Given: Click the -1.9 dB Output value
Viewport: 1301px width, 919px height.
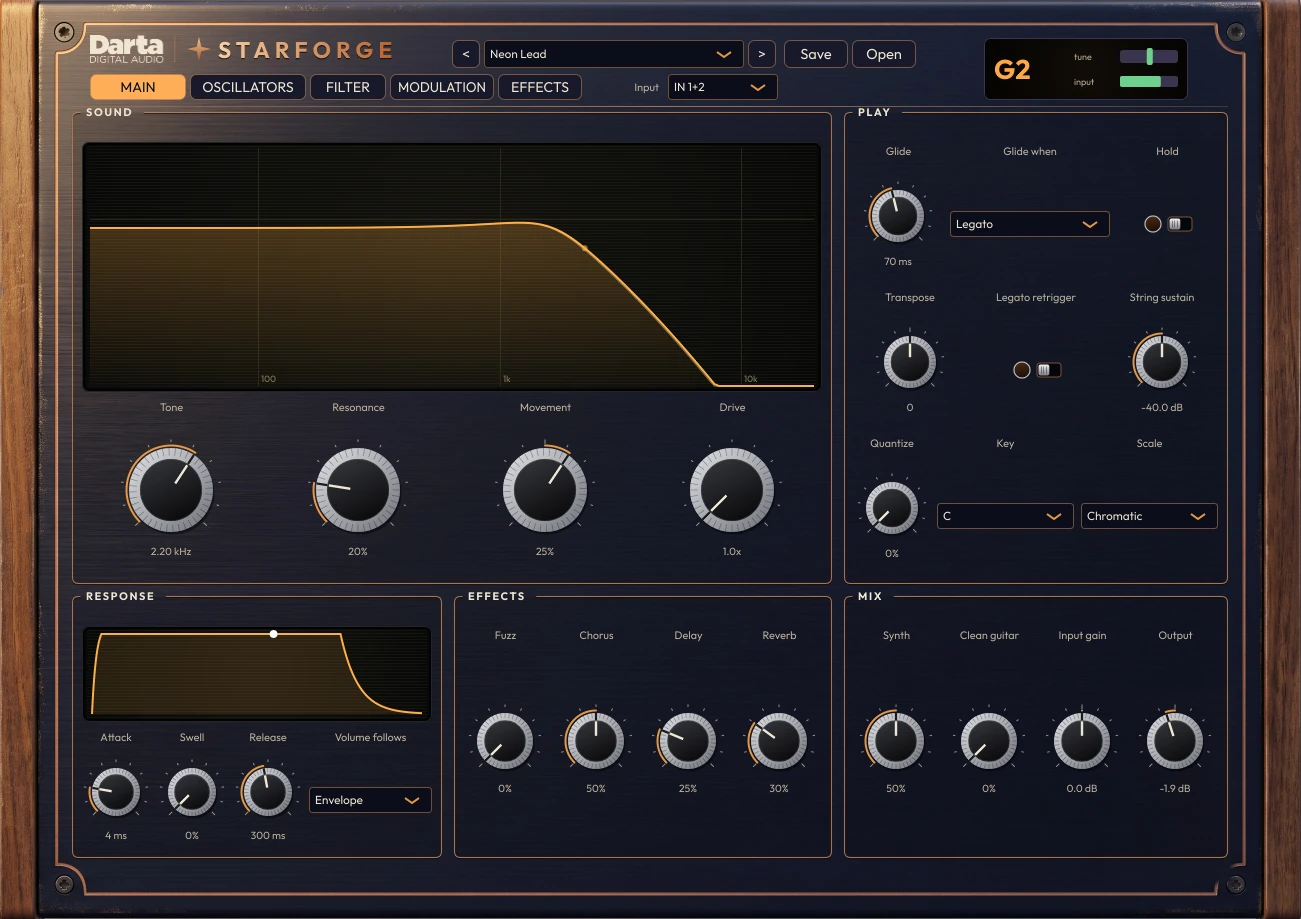Looking at the screenshot, I should pos(1175,789).
